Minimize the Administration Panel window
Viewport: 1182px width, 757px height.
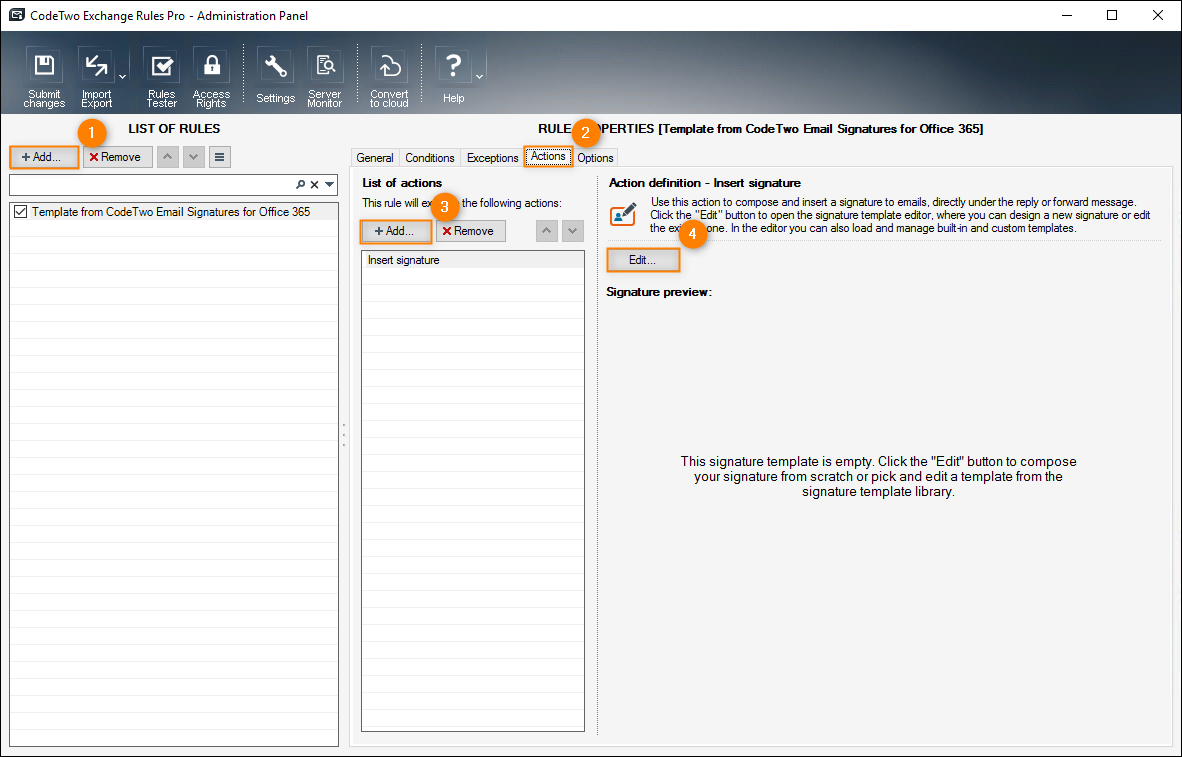click(x=1066, y=15)
